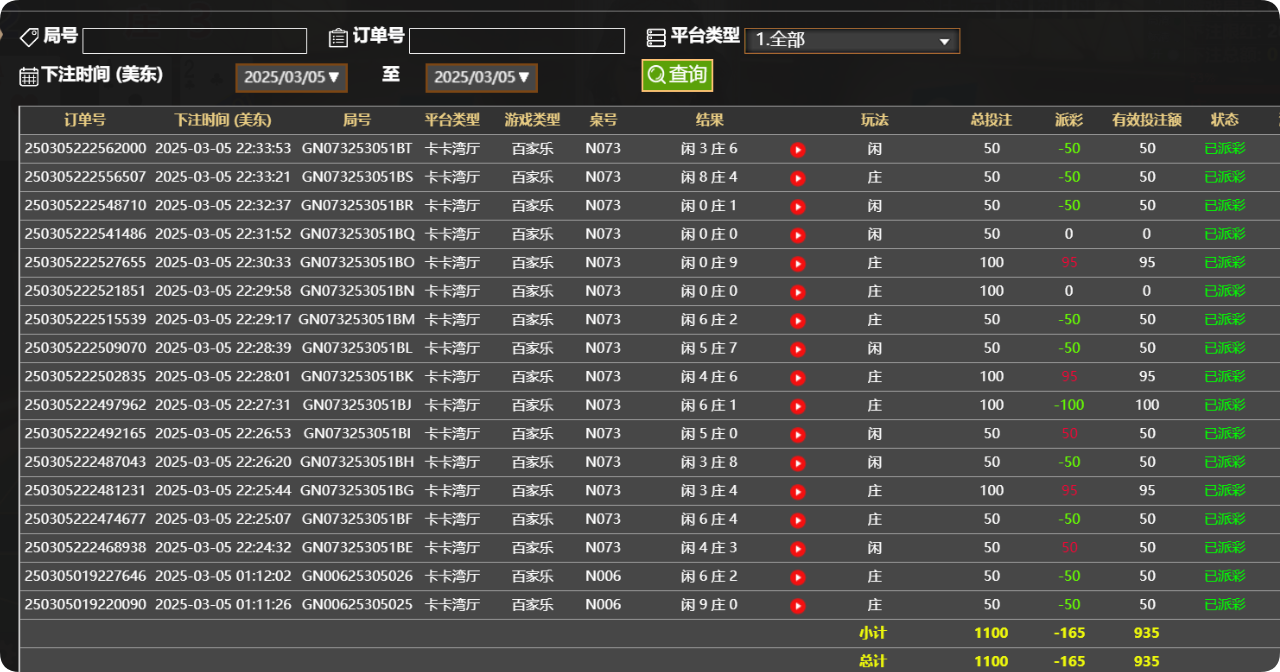Open the end date picker after 至
The image size is (1280, 672).
point(481,77)
